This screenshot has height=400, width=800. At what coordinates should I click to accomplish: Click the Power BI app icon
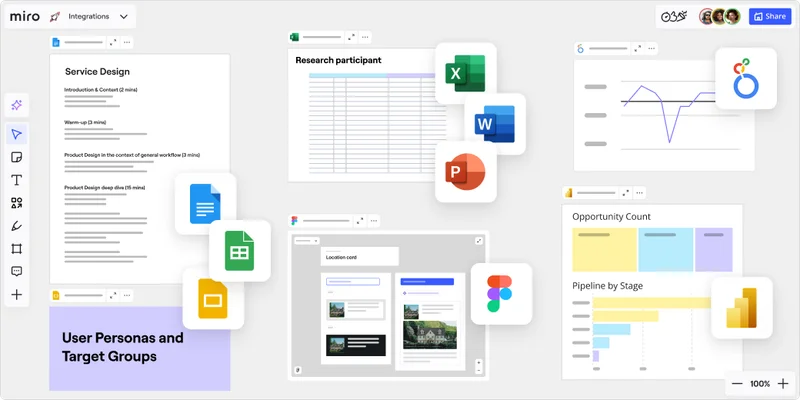[x=741, y=308]
